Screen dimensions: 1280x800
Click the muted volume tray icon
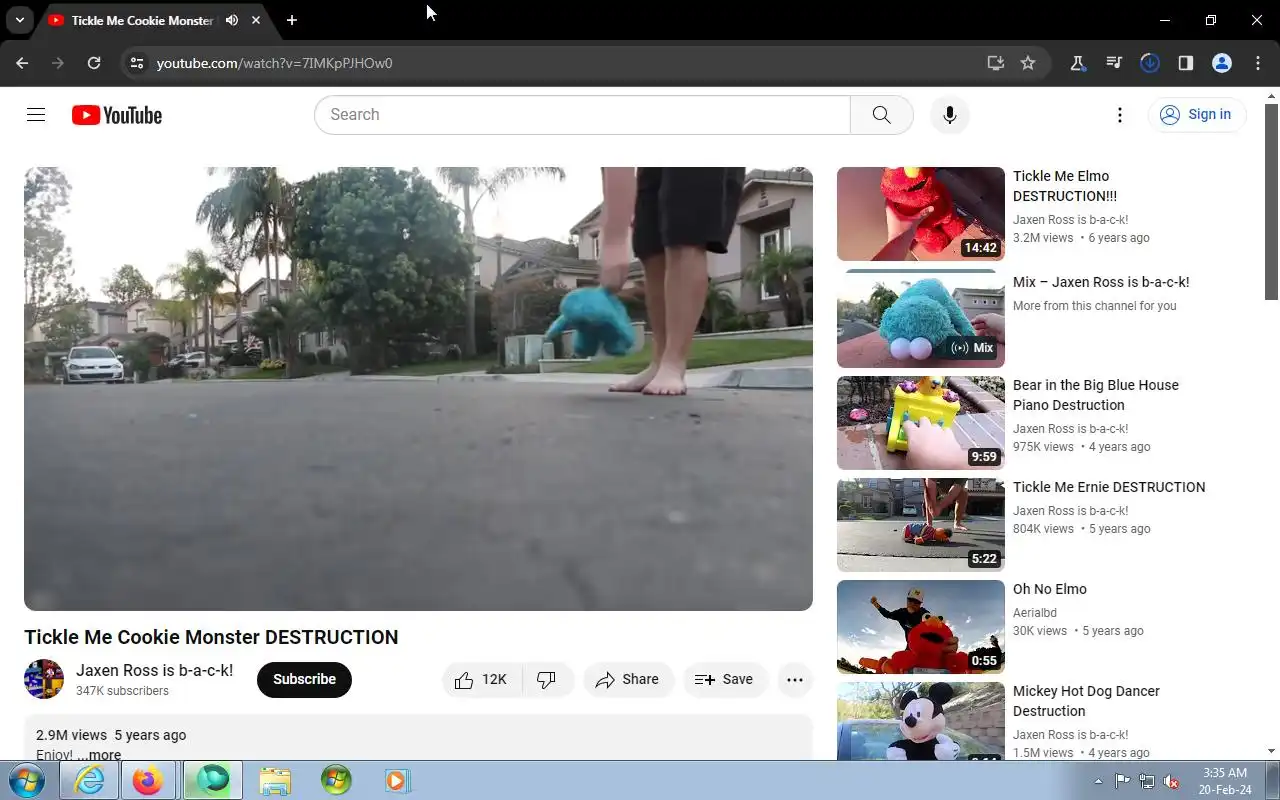(x=1171, y=781)
